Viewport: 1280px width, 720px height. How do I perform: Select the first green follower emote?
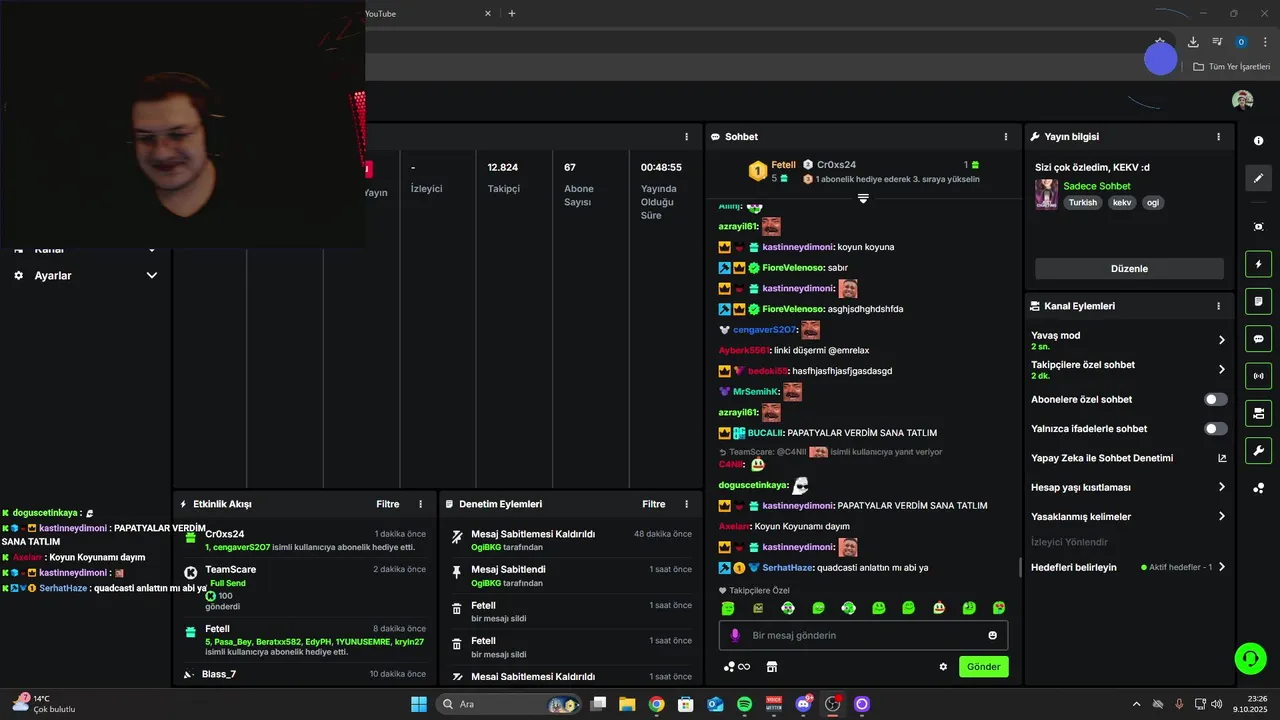click(x=728, y=608)
